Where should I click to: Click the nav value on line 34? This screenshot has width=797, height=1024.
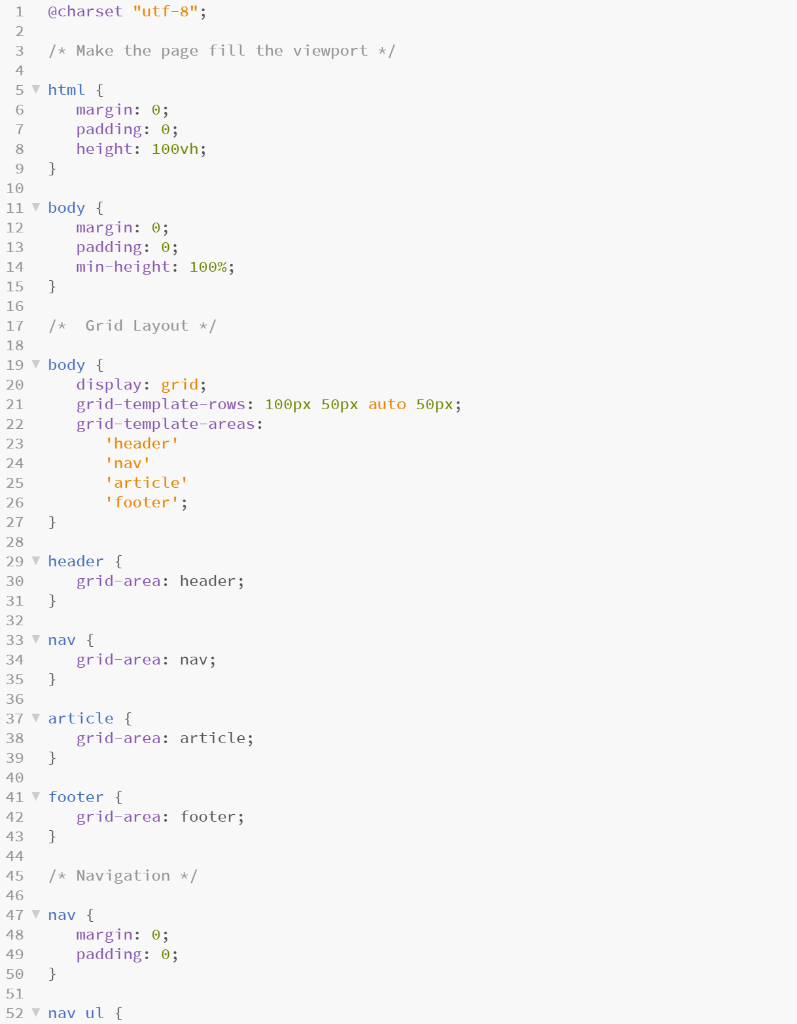coord(193,660)
